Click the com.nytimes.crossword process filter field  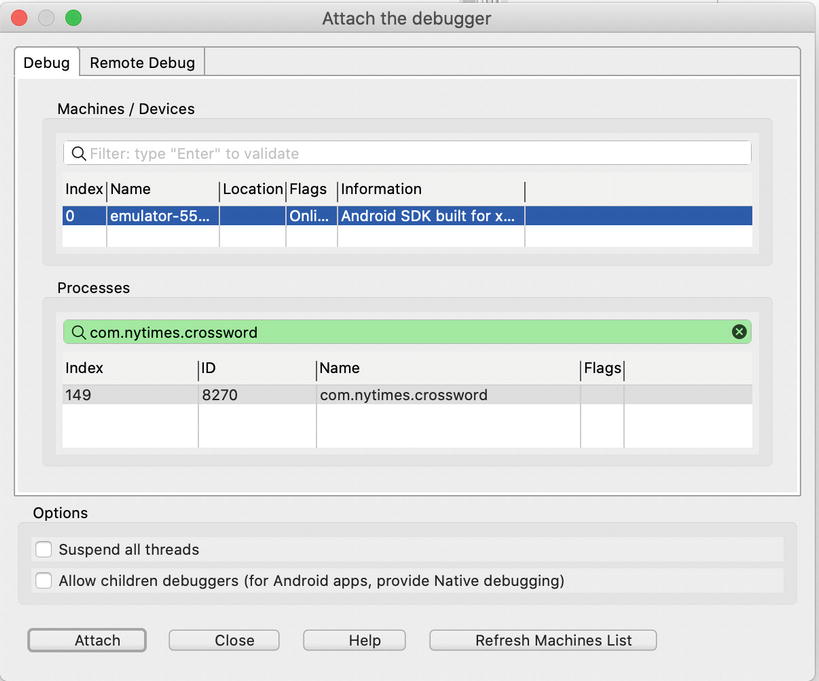[x=400, y=332]
